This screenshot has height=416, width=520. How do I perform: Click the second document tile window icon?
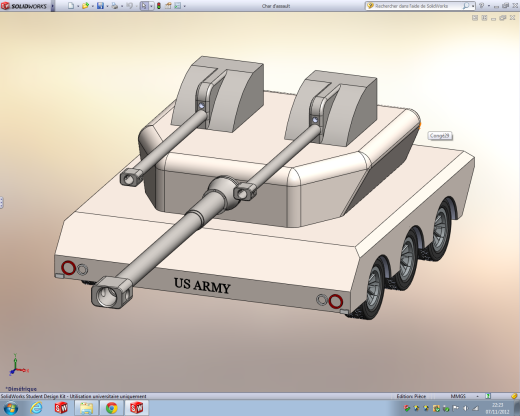pos(484,18)
